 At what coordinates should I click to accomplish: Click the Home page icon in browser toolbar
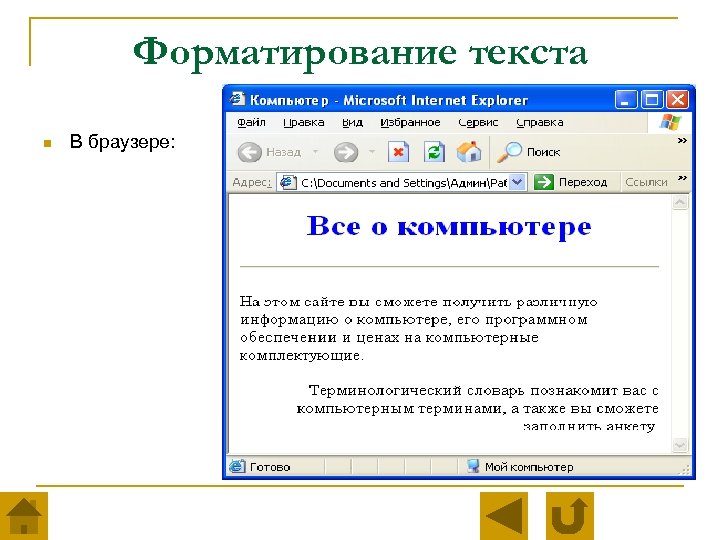[x=469, y=152]
